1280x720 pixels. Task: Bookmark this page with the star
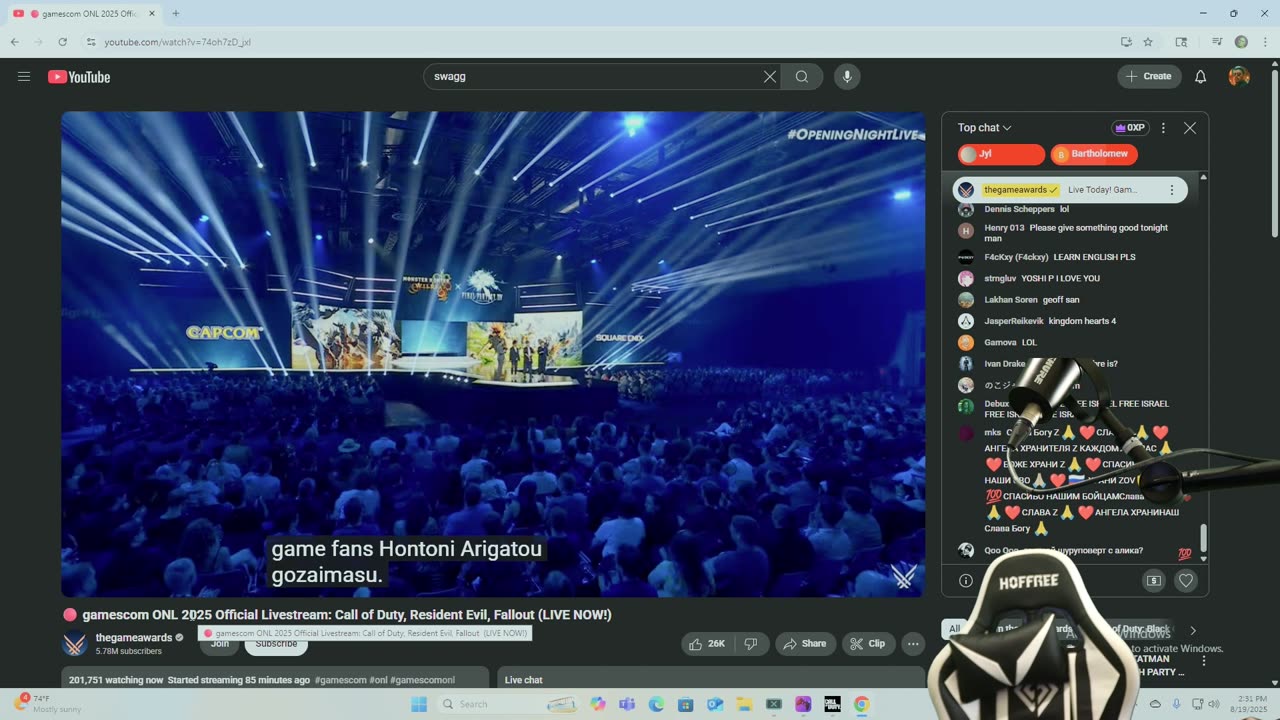[1148, 42]
